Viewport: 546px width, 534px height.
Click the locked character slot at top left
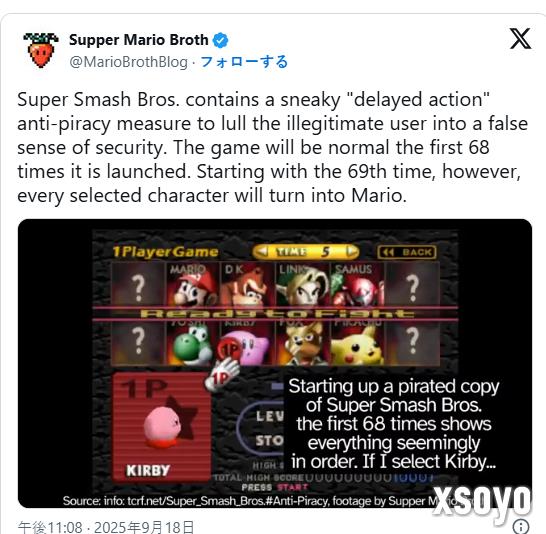[x=138, y=284]
